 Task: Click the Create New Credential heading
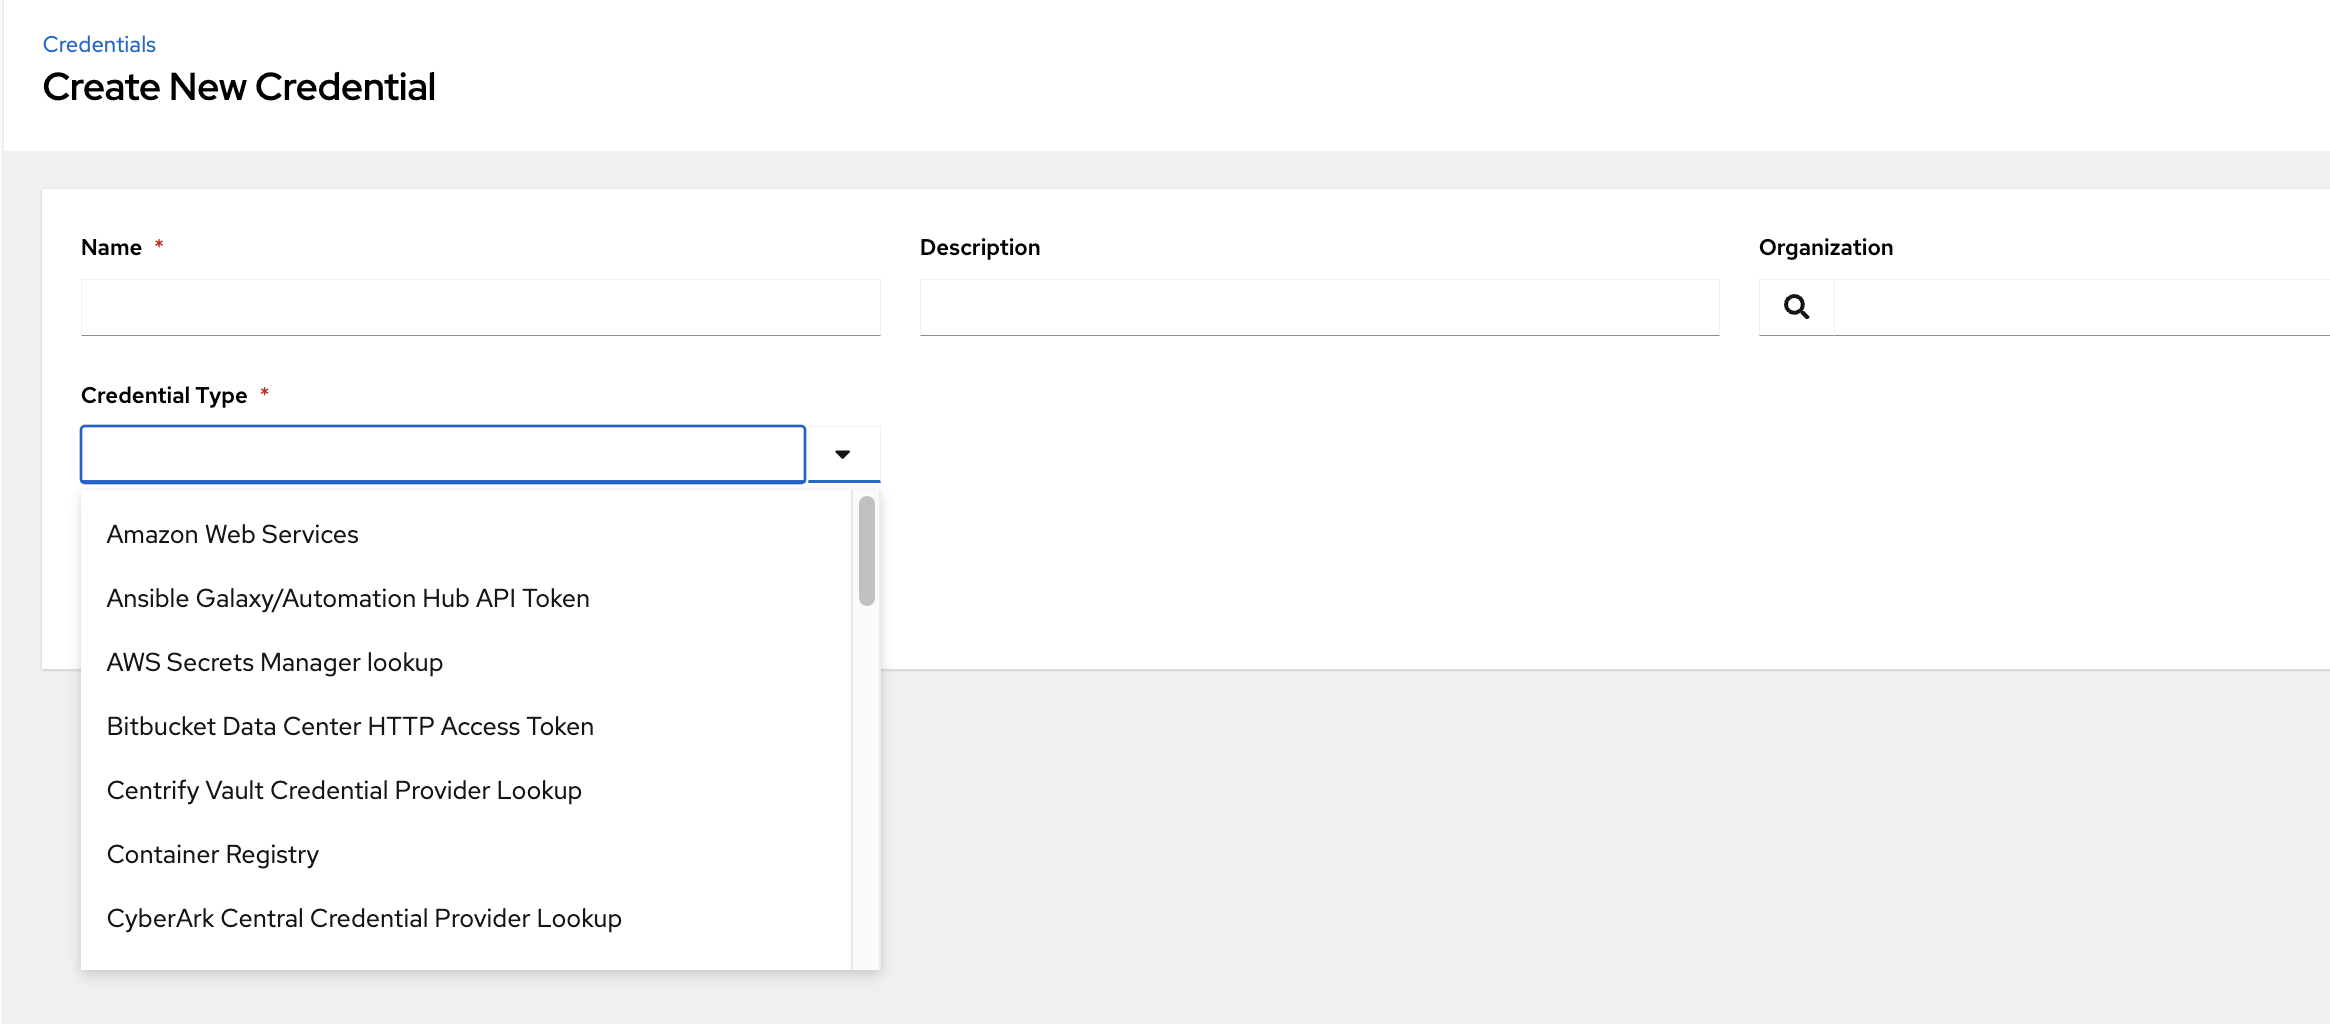click(x=239, y=87)
